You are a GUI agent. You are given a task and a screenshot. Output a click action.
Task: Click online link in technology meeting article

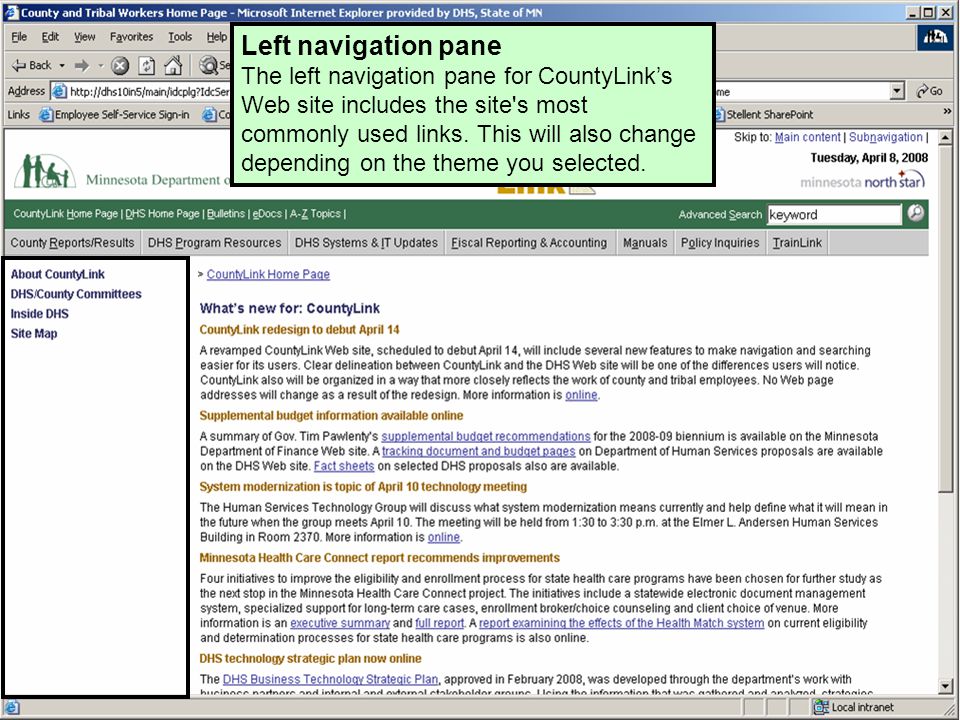point(443,537)
